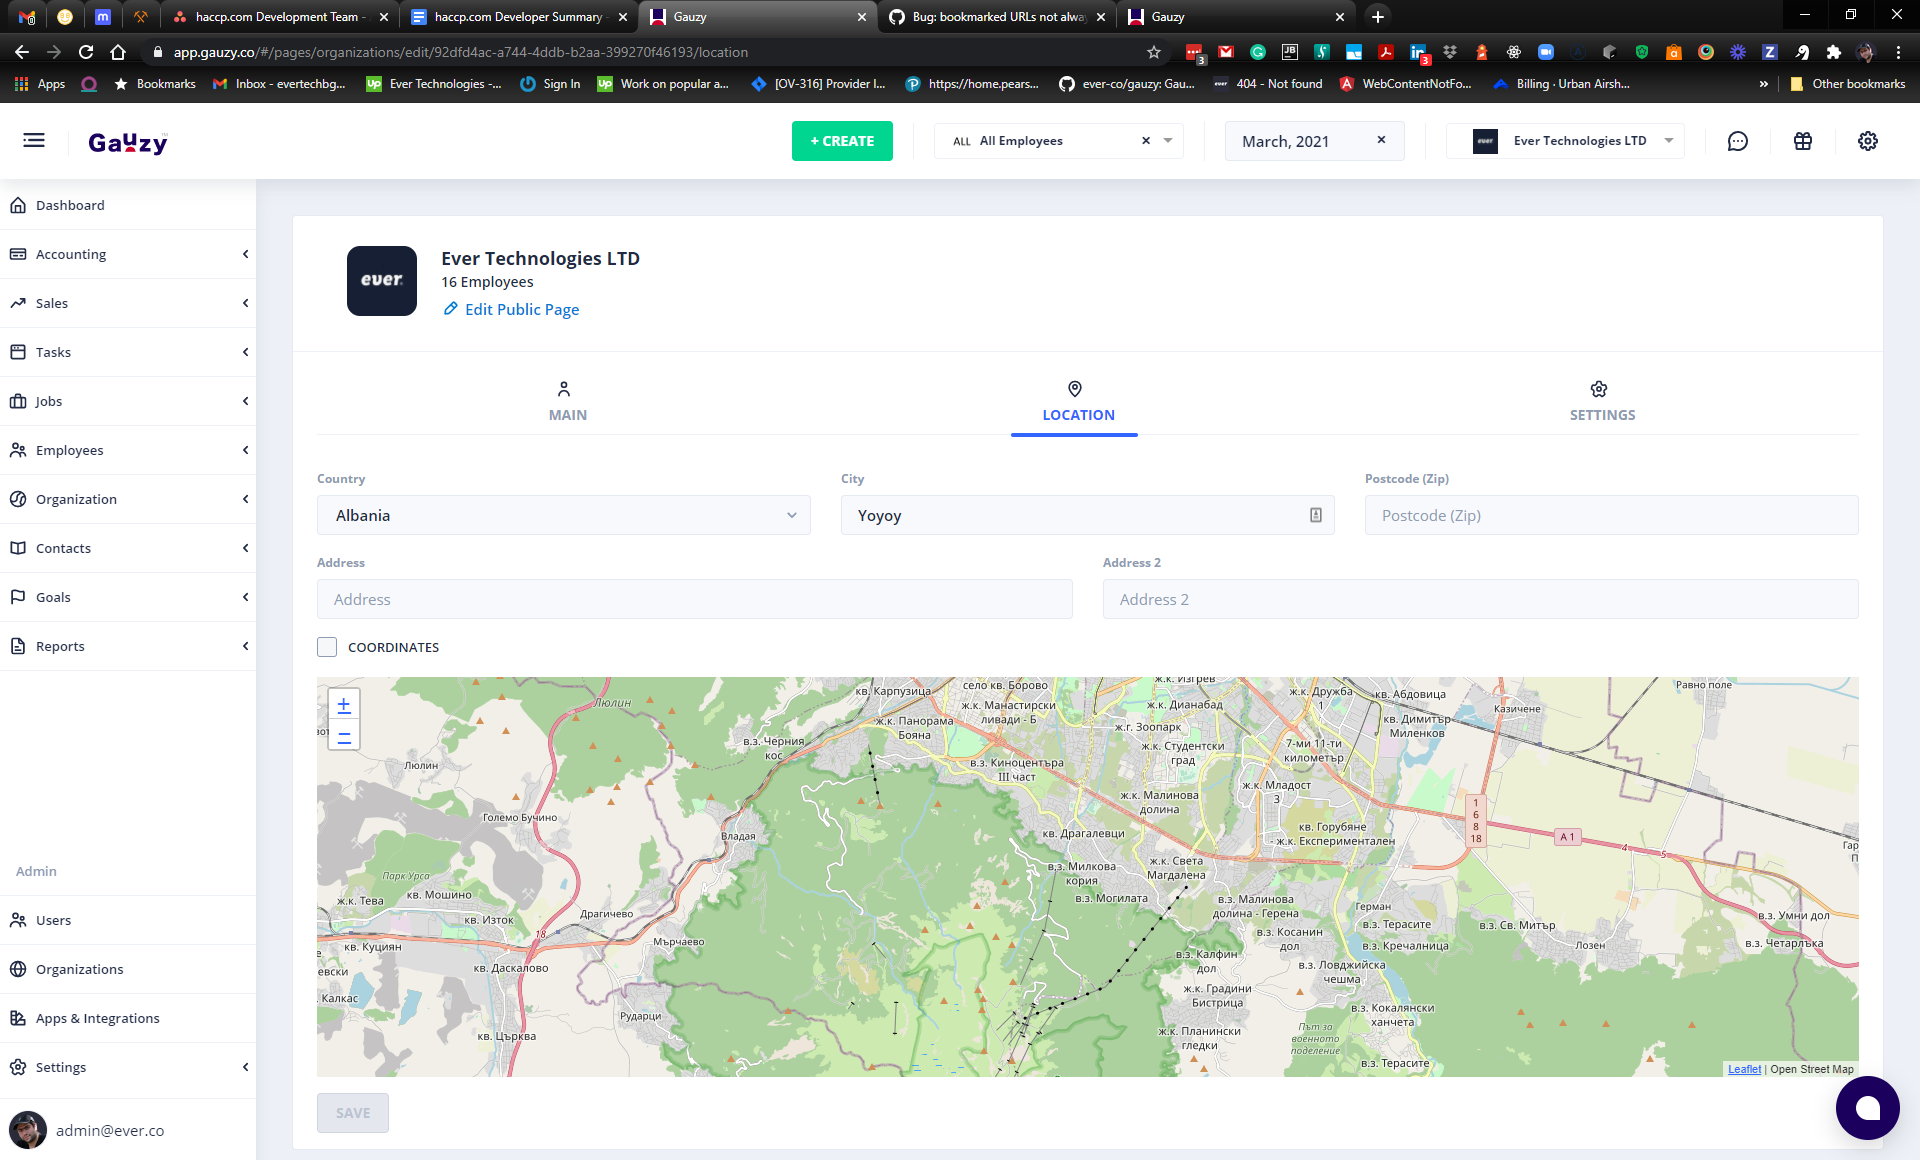Open the support chat bubble widget

pos(1867,1108)
